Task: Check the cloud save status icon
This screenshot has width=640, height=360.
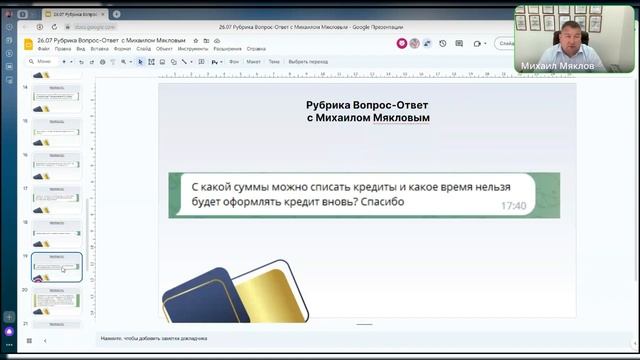Action: pyautogui.click(x=217, y=41)
